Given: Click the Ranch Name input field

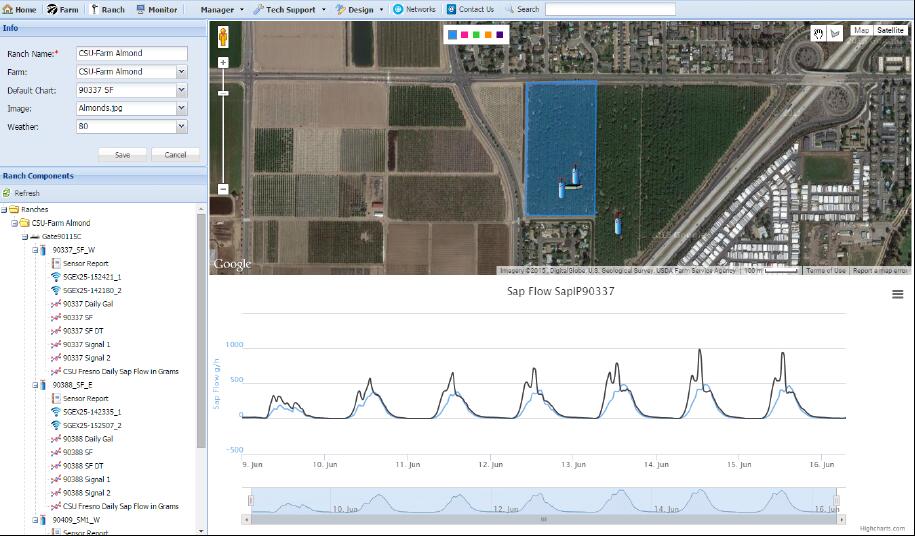Looking at the screenshot, I should point(131,54).
